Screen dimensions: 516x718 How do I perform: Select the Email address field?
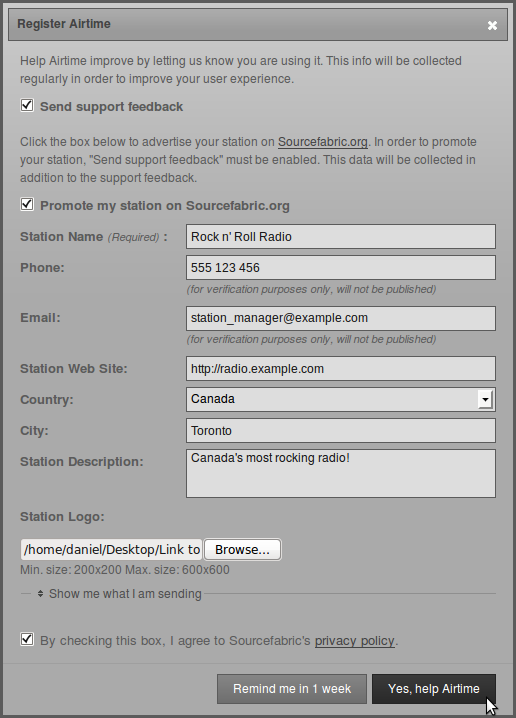click(x=341, y=318)
